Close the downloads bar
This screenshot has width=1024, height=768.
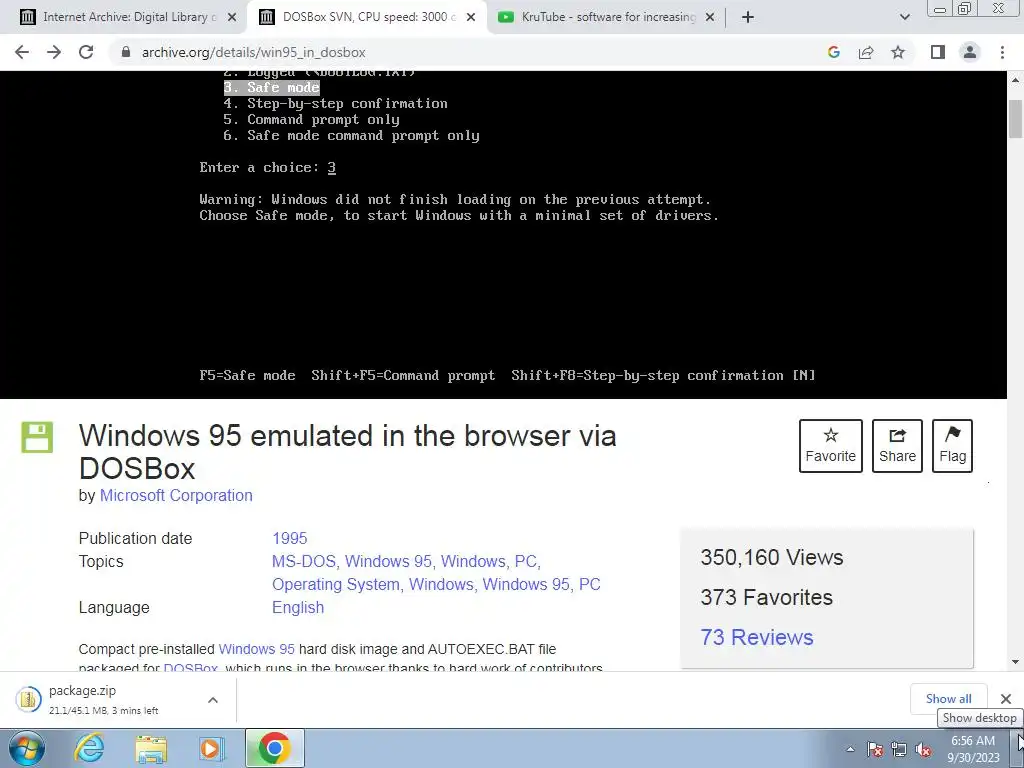pos(1006,699)
